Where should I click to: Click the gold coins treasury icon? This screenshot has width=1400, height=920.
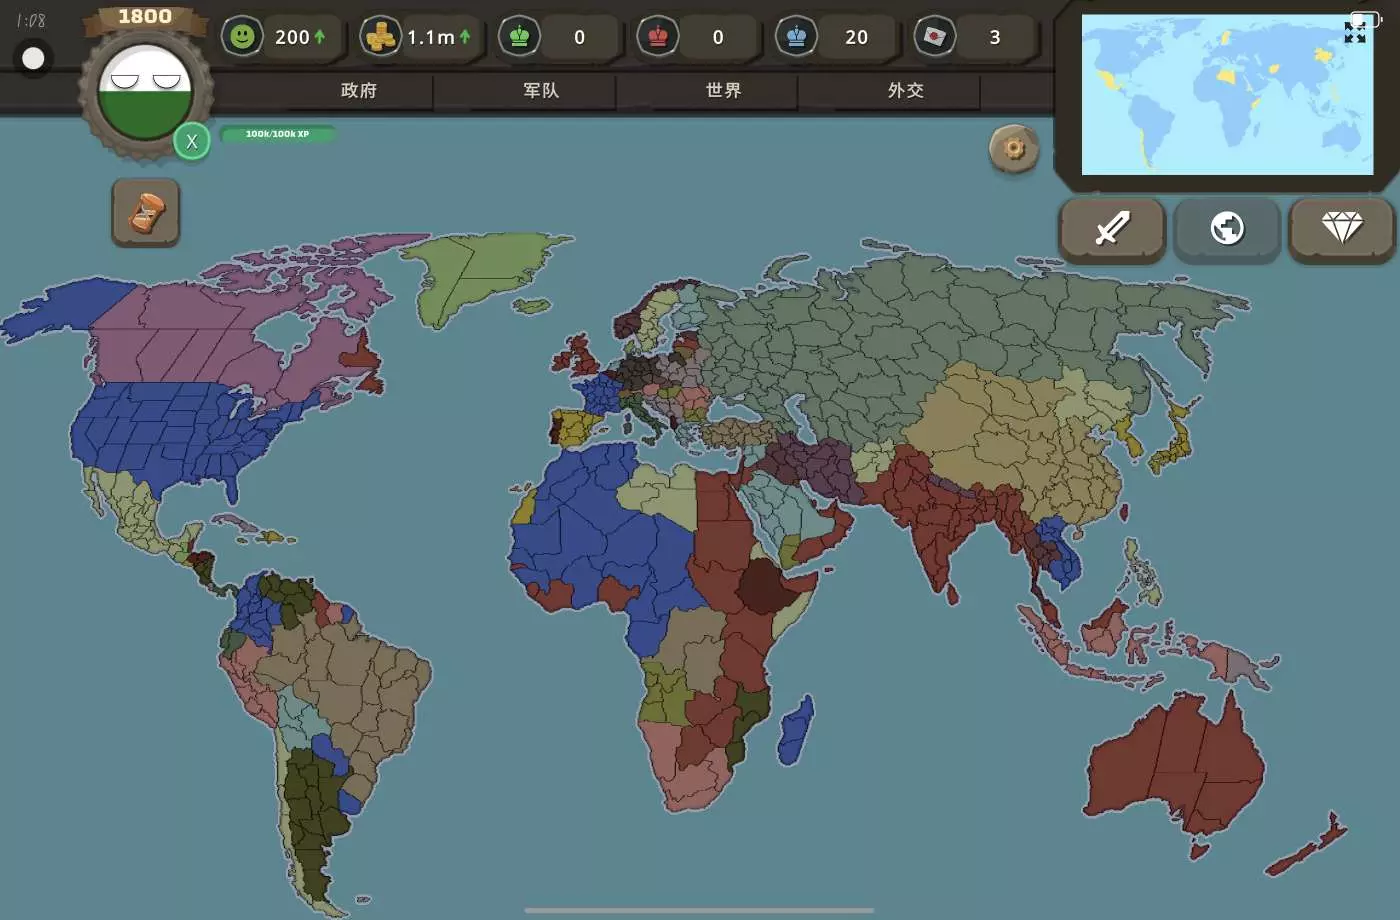[380, 37]
